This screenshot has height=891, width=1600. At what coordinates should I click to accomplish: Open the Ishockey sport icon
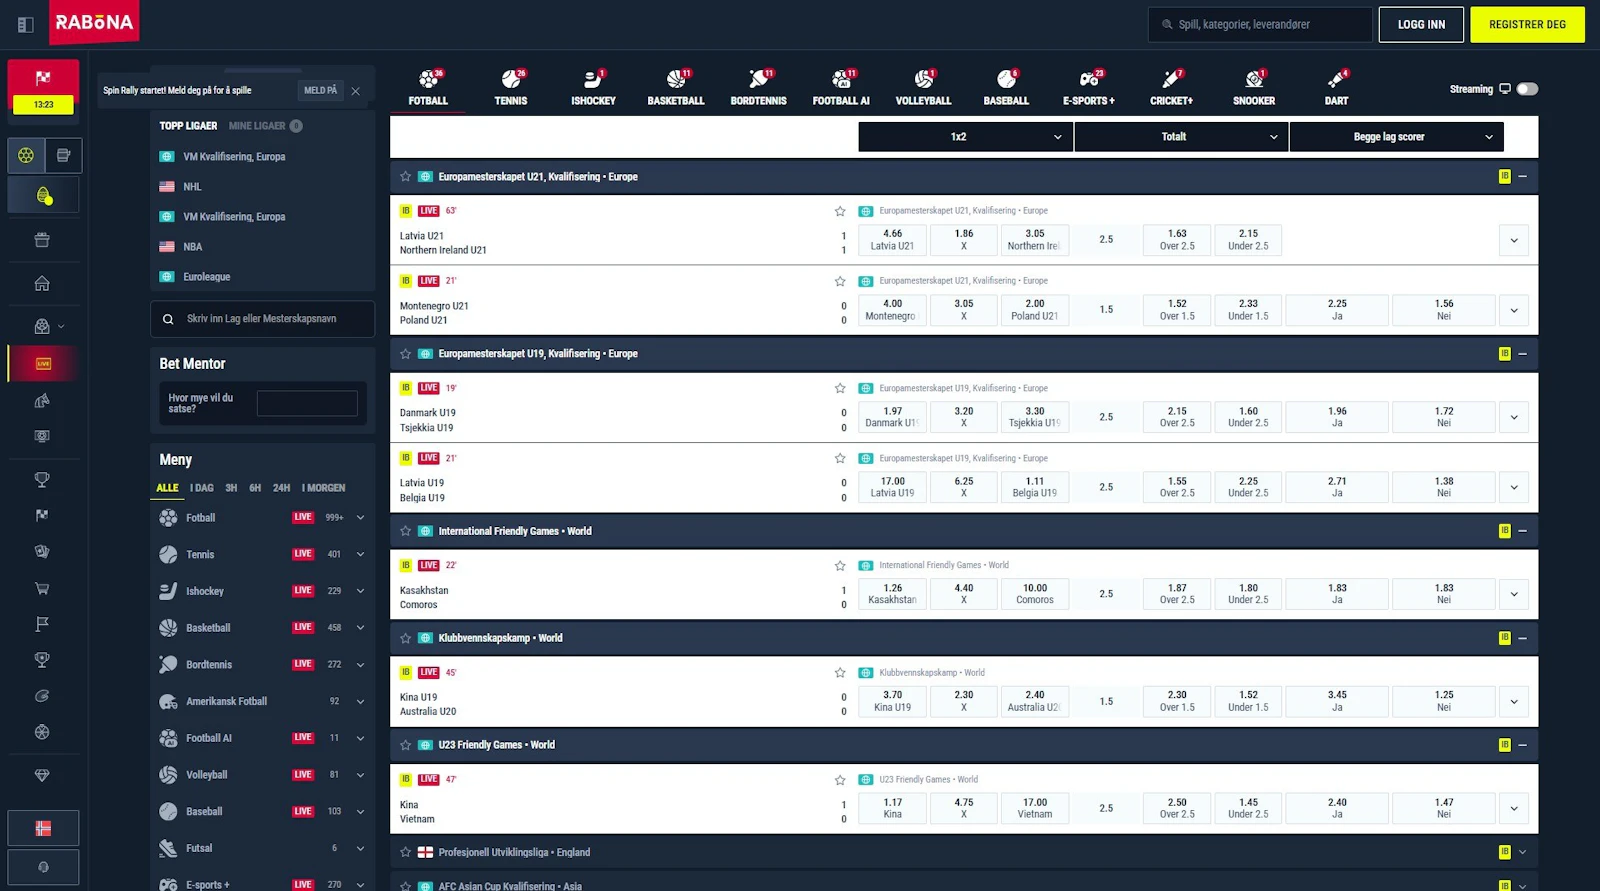point(593,87)
